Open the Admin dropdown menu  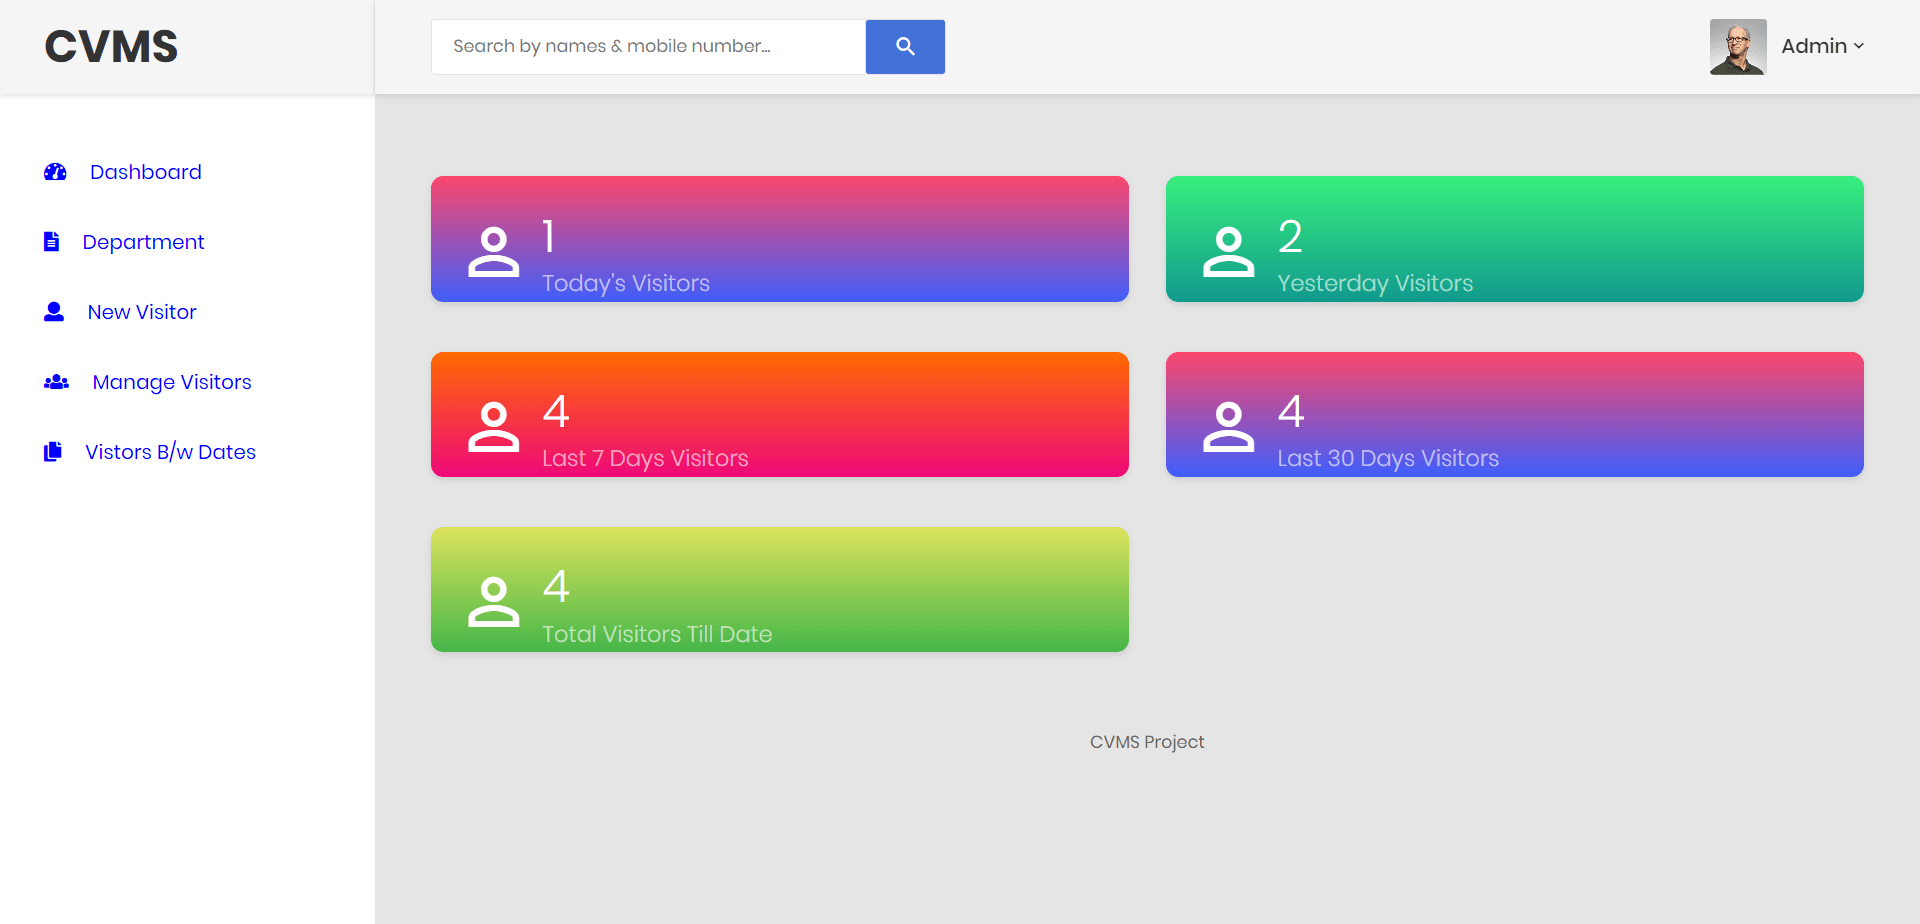[x=1814, y=46]
